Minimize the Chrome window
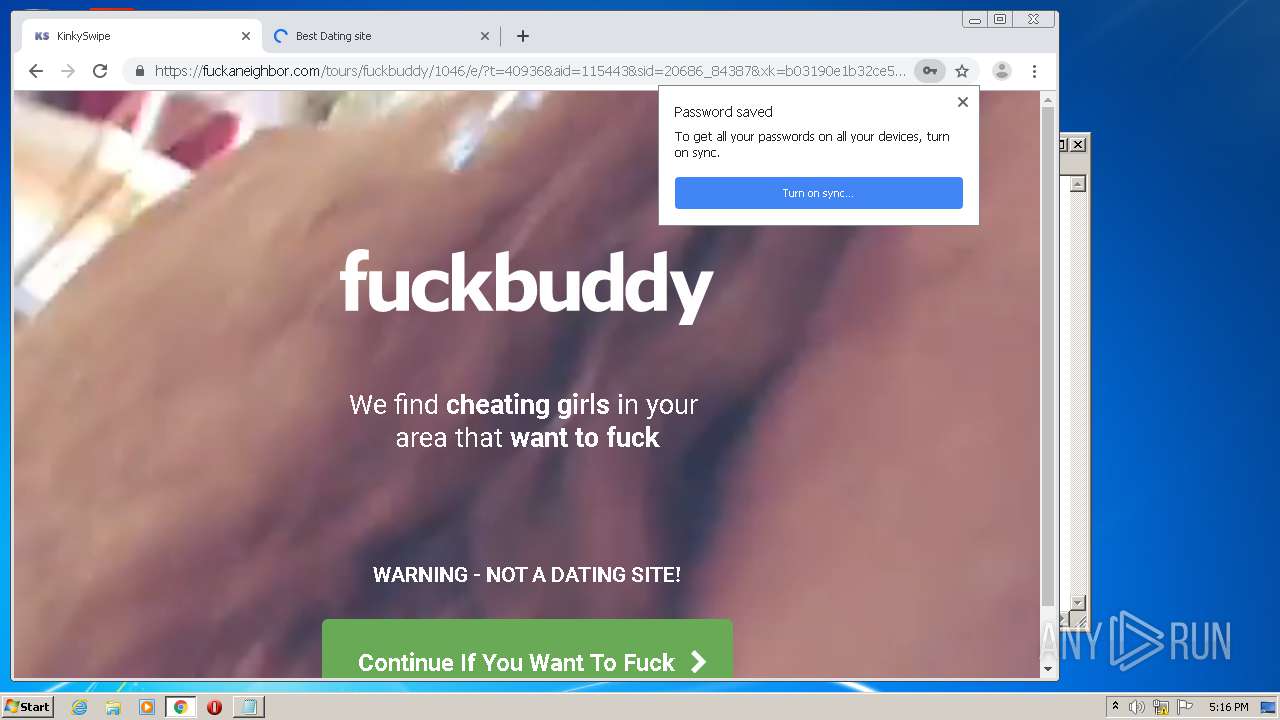The width and height of the screenshot is (1280, 720). click(x=974, y=19)
